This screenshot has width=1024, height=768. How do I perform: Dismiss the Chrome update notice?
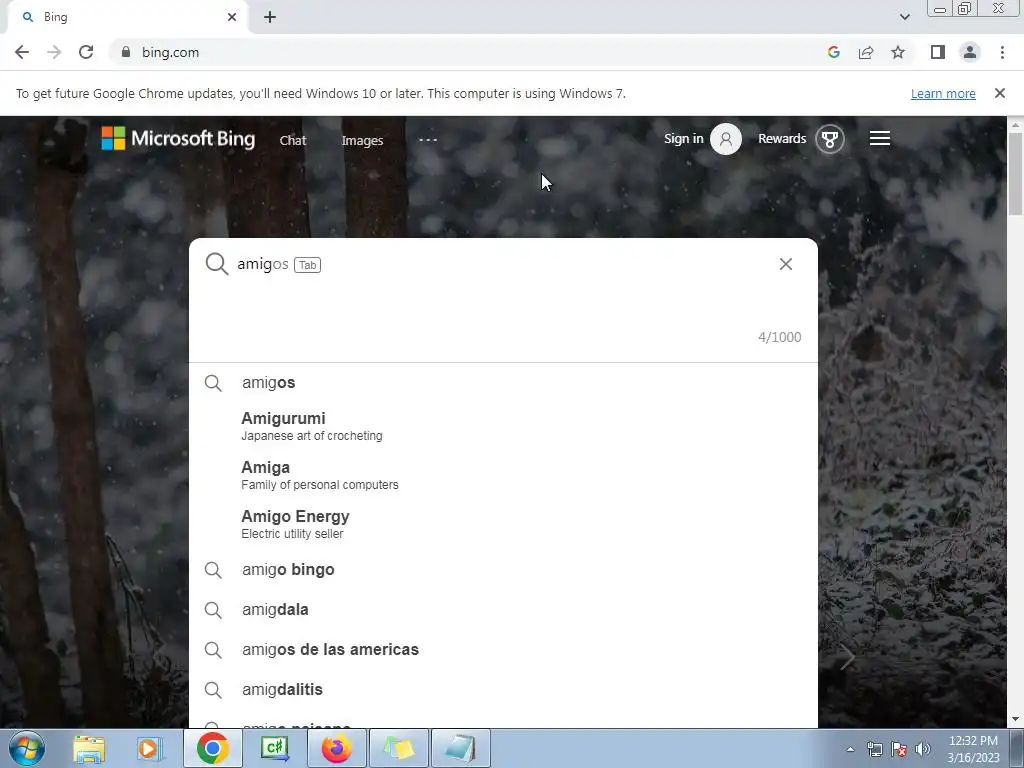[999, 93]
